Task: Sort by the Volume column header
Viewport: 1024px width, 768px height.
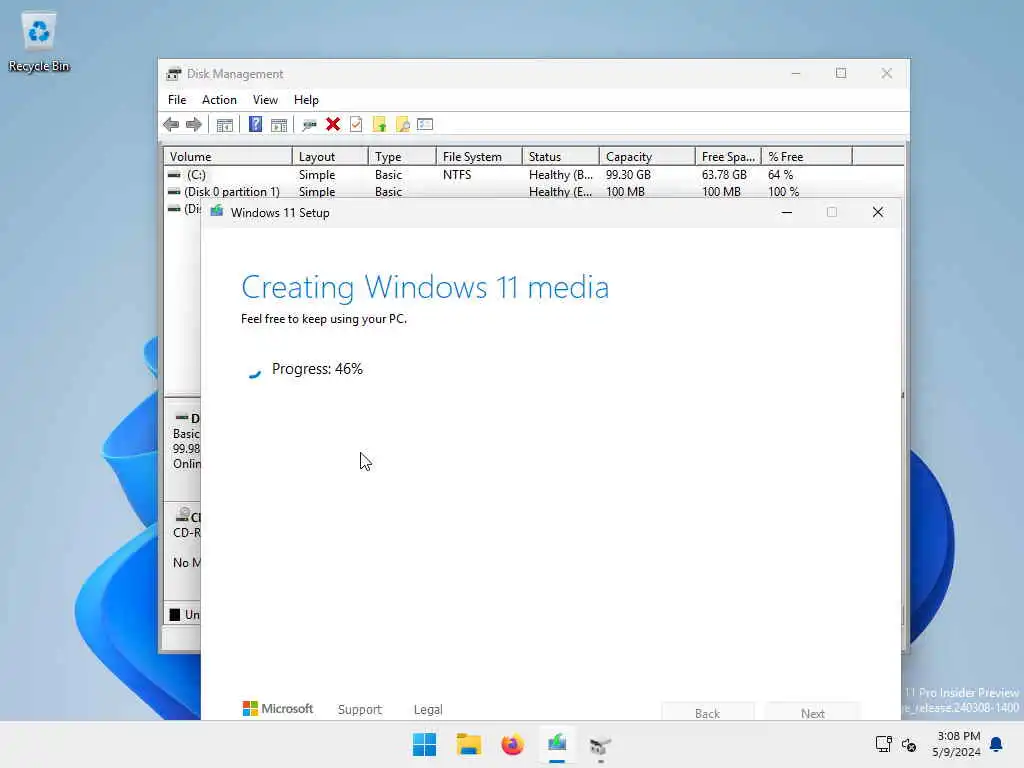Action: pos(228,157)
